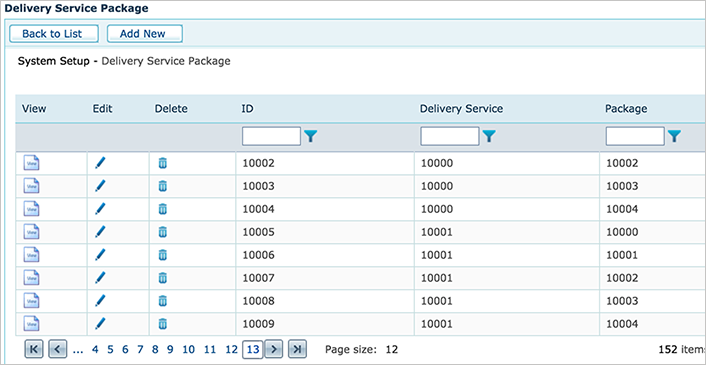The image size is (706, 365).
Task: Edit record 10005 with the pencil icon
Action: coord(100,232)
